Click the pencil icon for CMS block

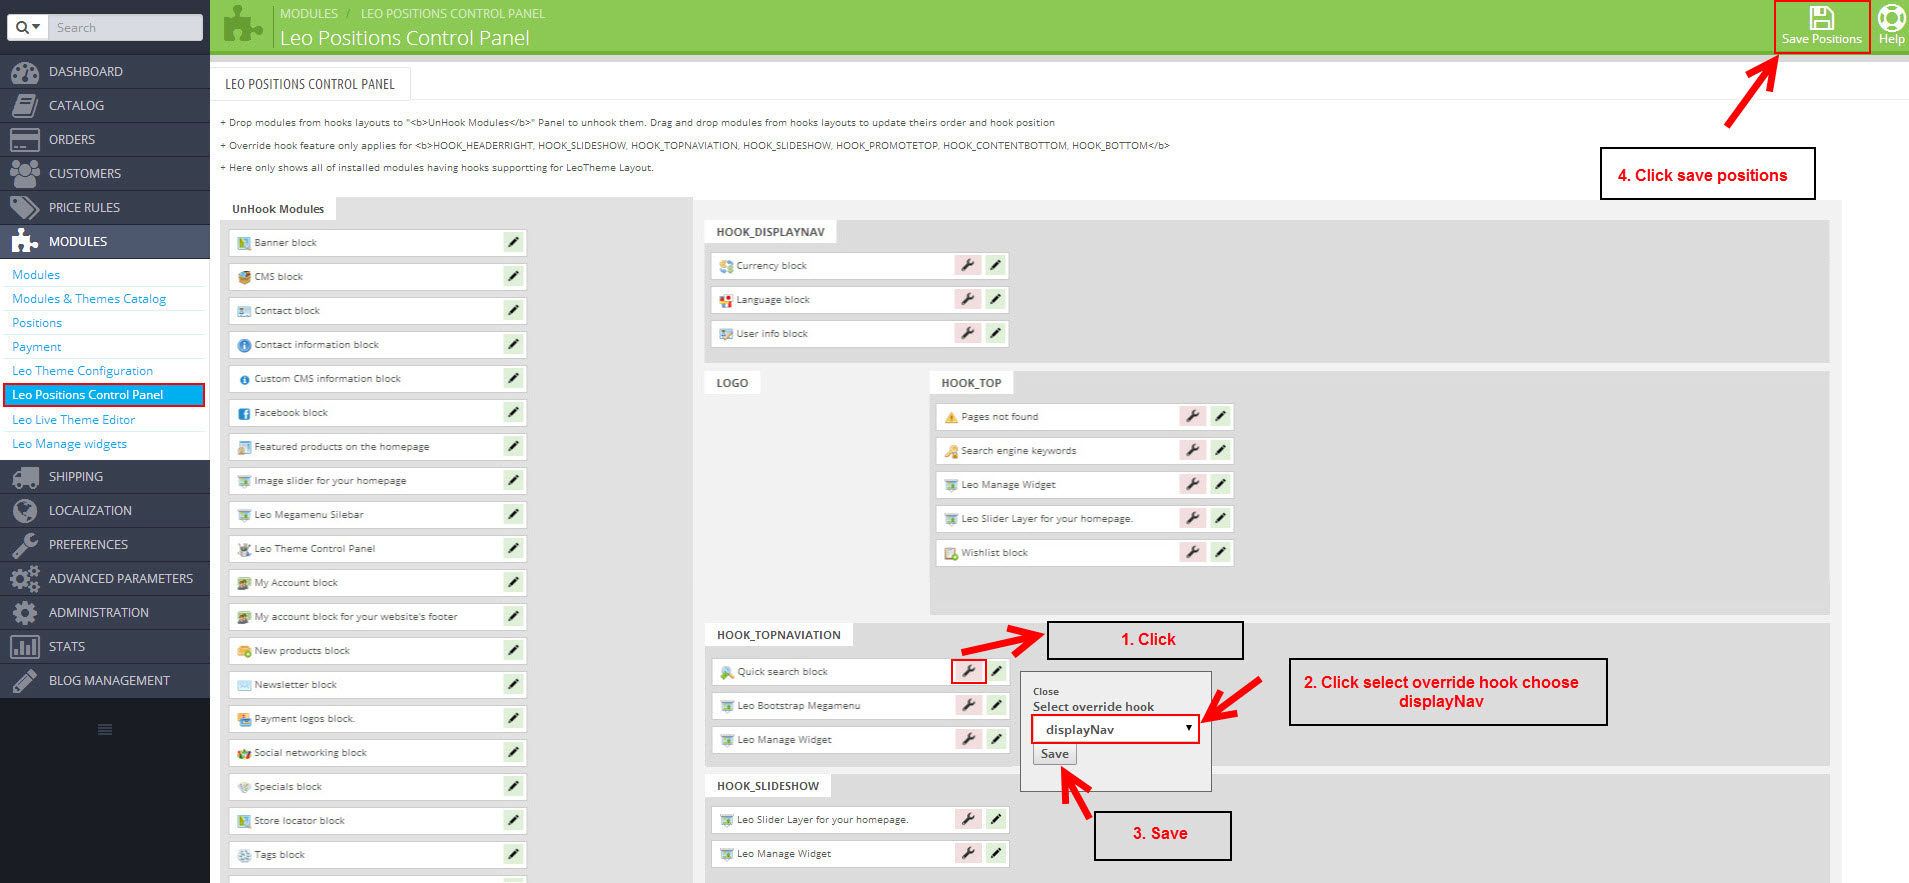(x=513, y=276)
